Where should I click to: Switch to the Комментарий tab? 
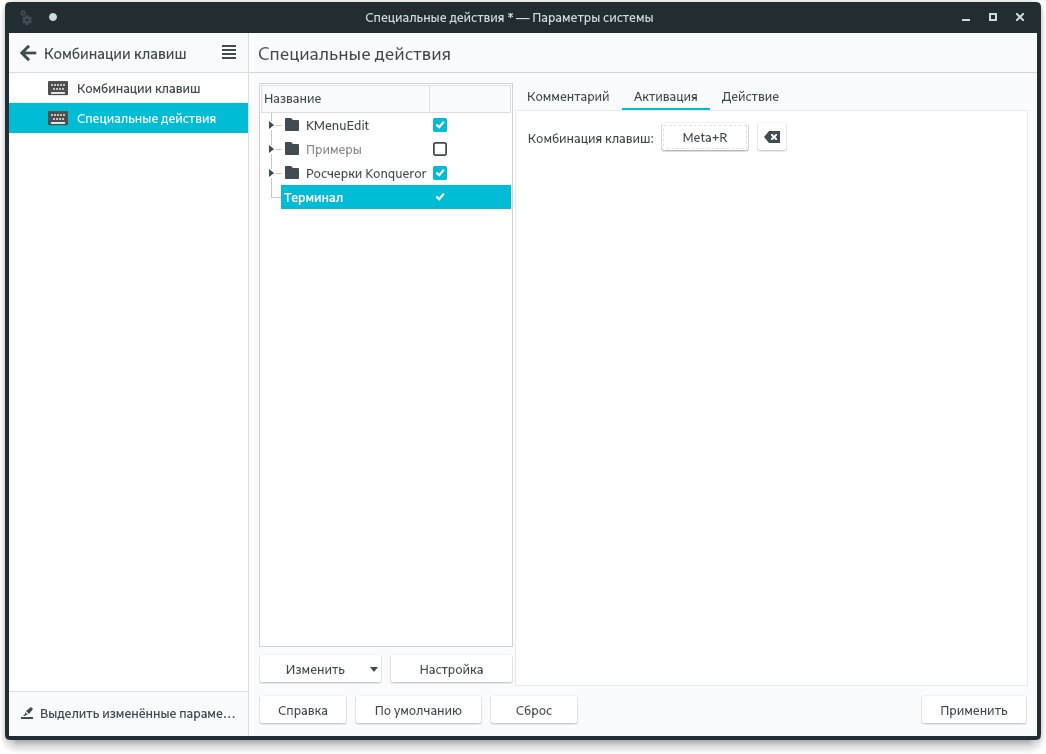click(x=568, y=97)
